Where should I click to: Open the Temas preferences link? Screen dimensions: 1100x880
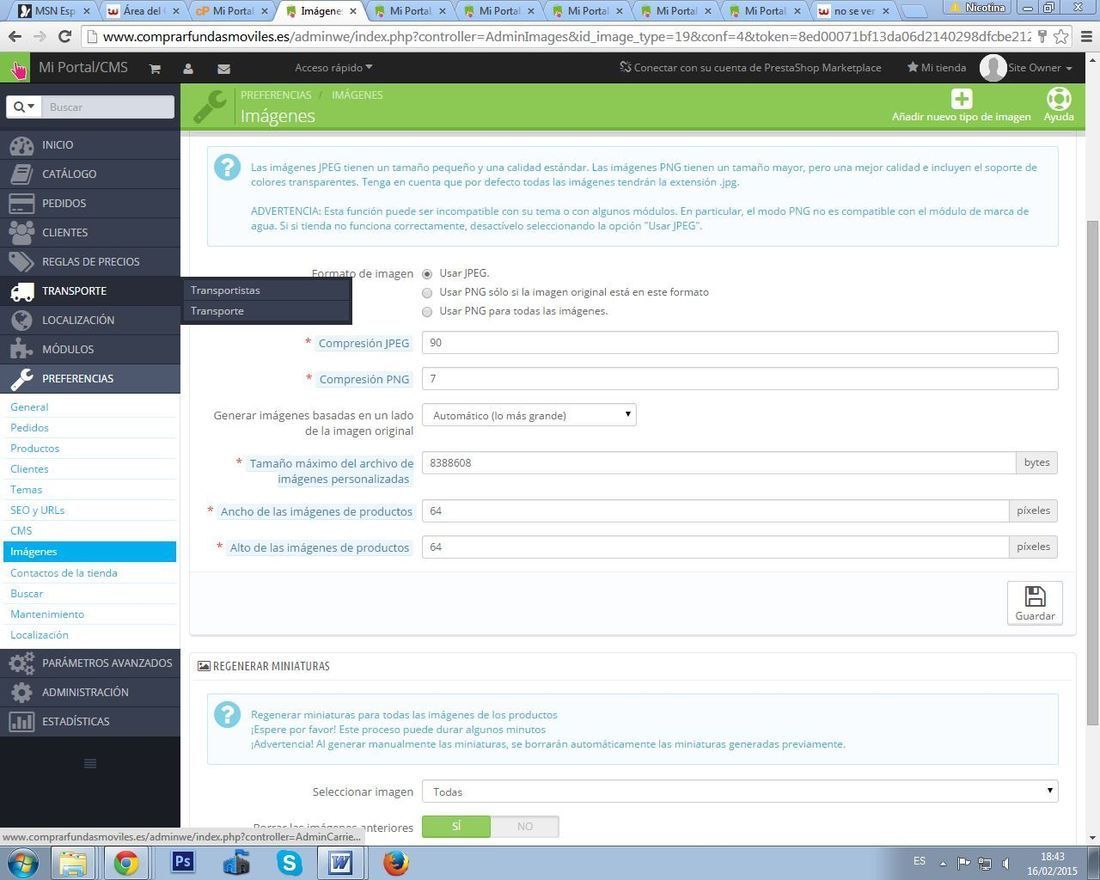[x=26, y=490]
